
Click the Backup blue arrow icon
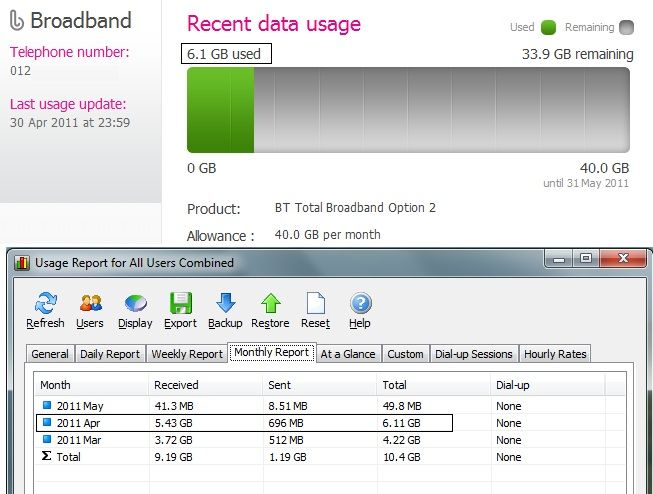pos(226,303)
